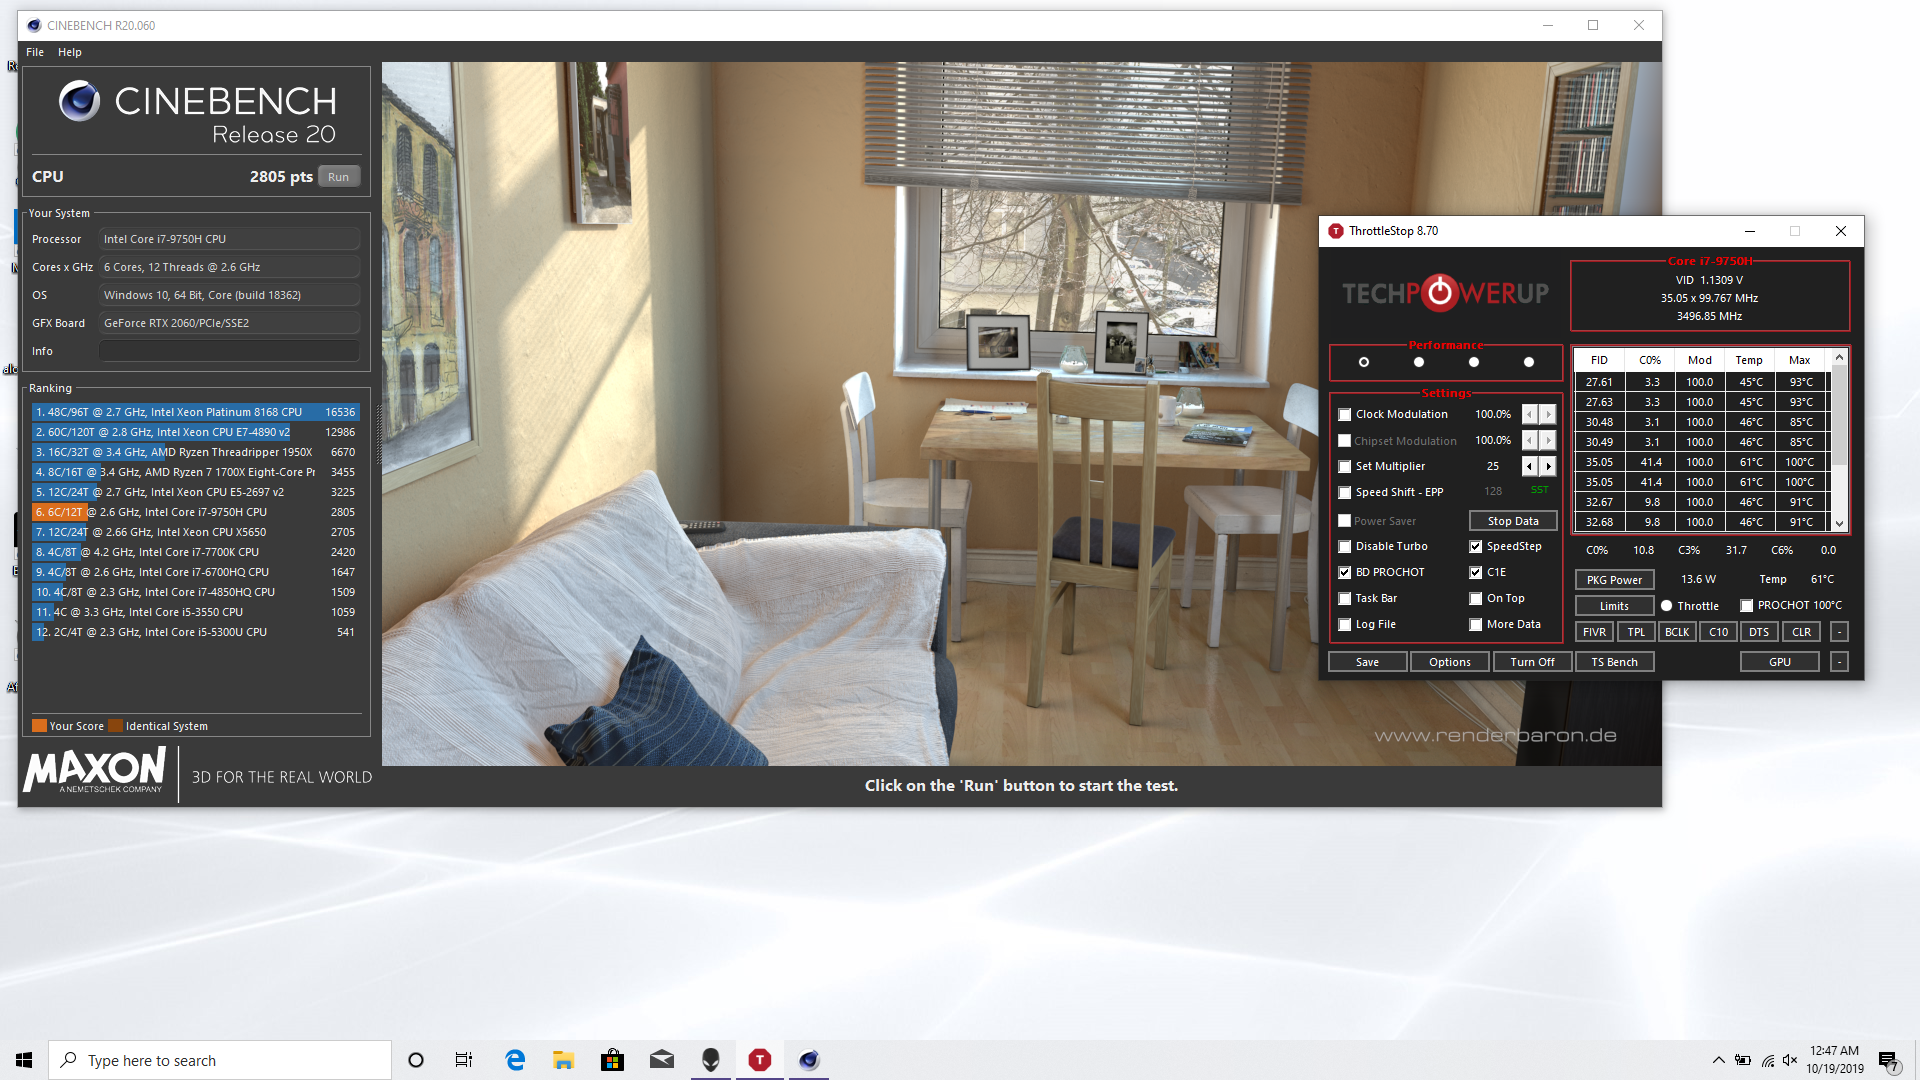Uncheck the BD PROCHOT checkbox
Viewport: 1920px width, 1080px height.
pos(1345,573)
